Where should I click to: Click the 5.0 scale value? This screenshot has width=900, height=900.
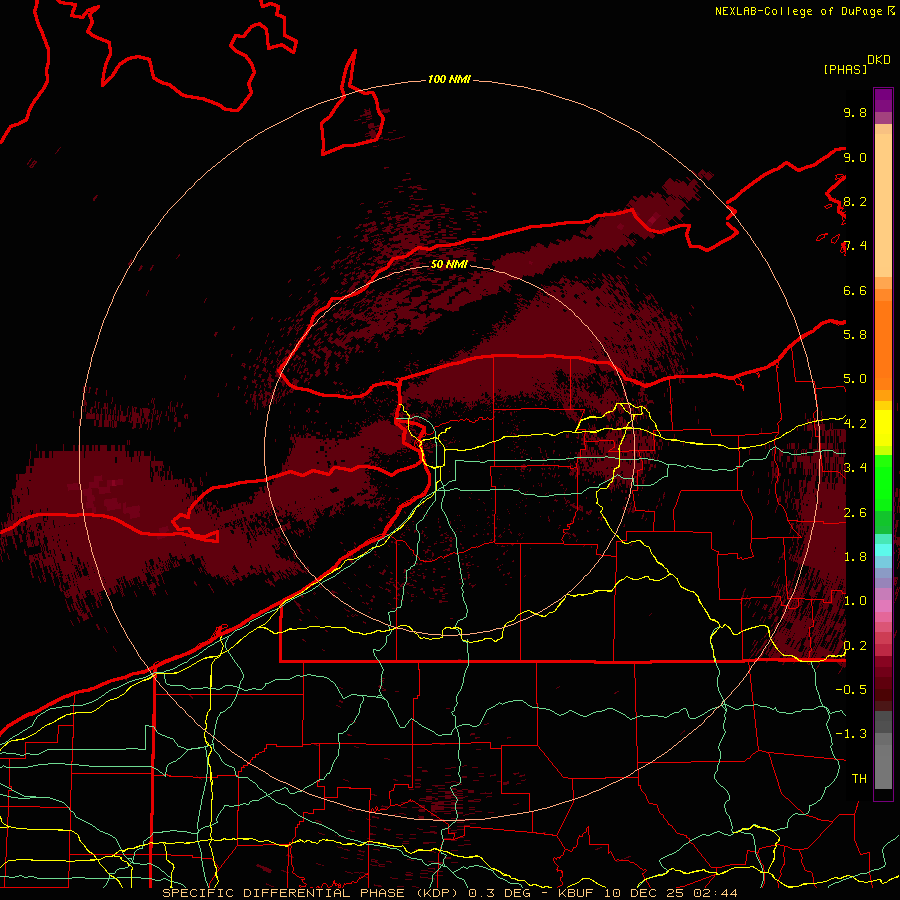click(855, 379)
